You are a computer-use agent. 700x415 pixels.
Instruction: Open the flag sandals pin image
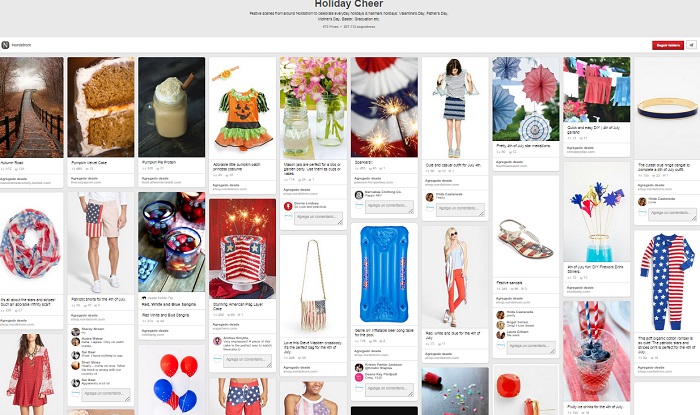tap(526, 227)
